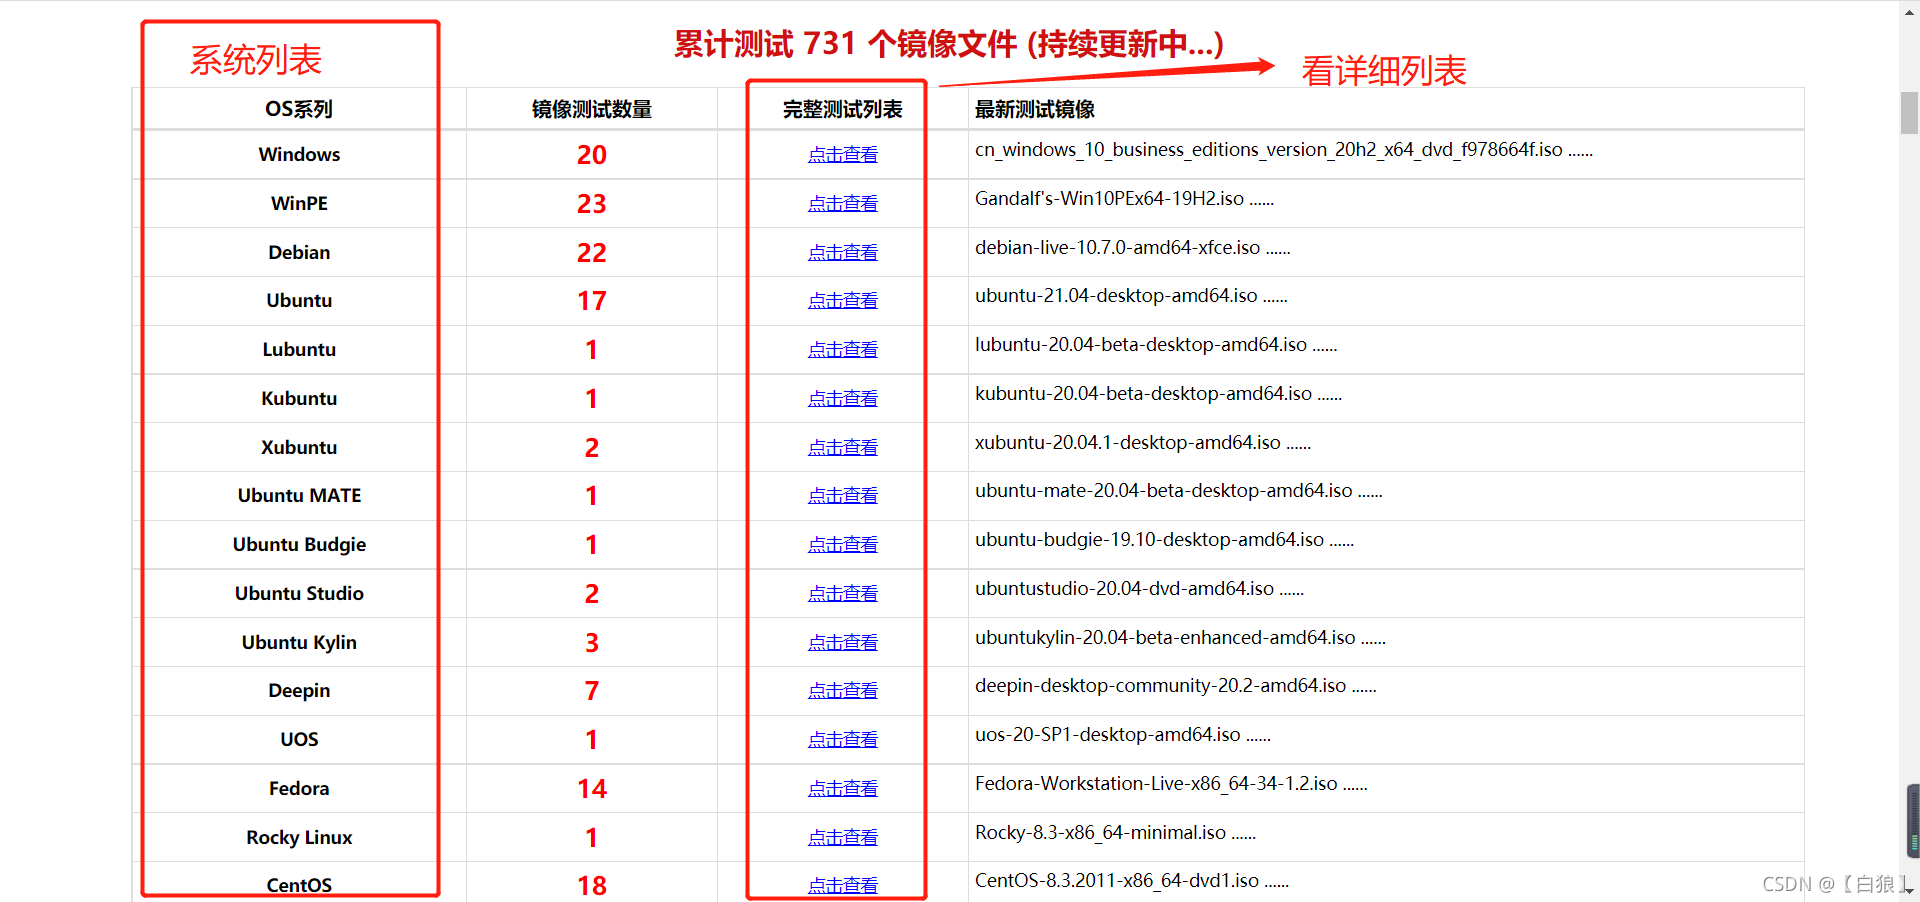This screenshot has width=1920, height=902.
Task: Open the full test list link for Debian
Action: point(842,252)
